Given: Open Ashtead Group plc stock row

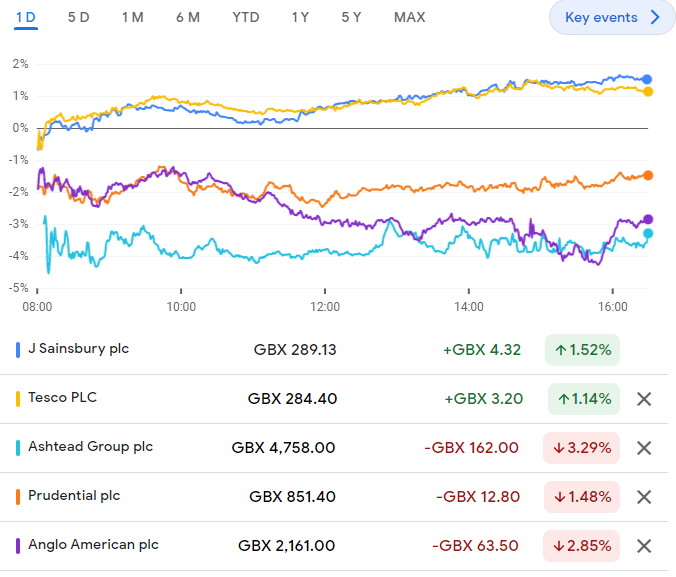Looking at the screenshot, I should [x=334, y=448].
